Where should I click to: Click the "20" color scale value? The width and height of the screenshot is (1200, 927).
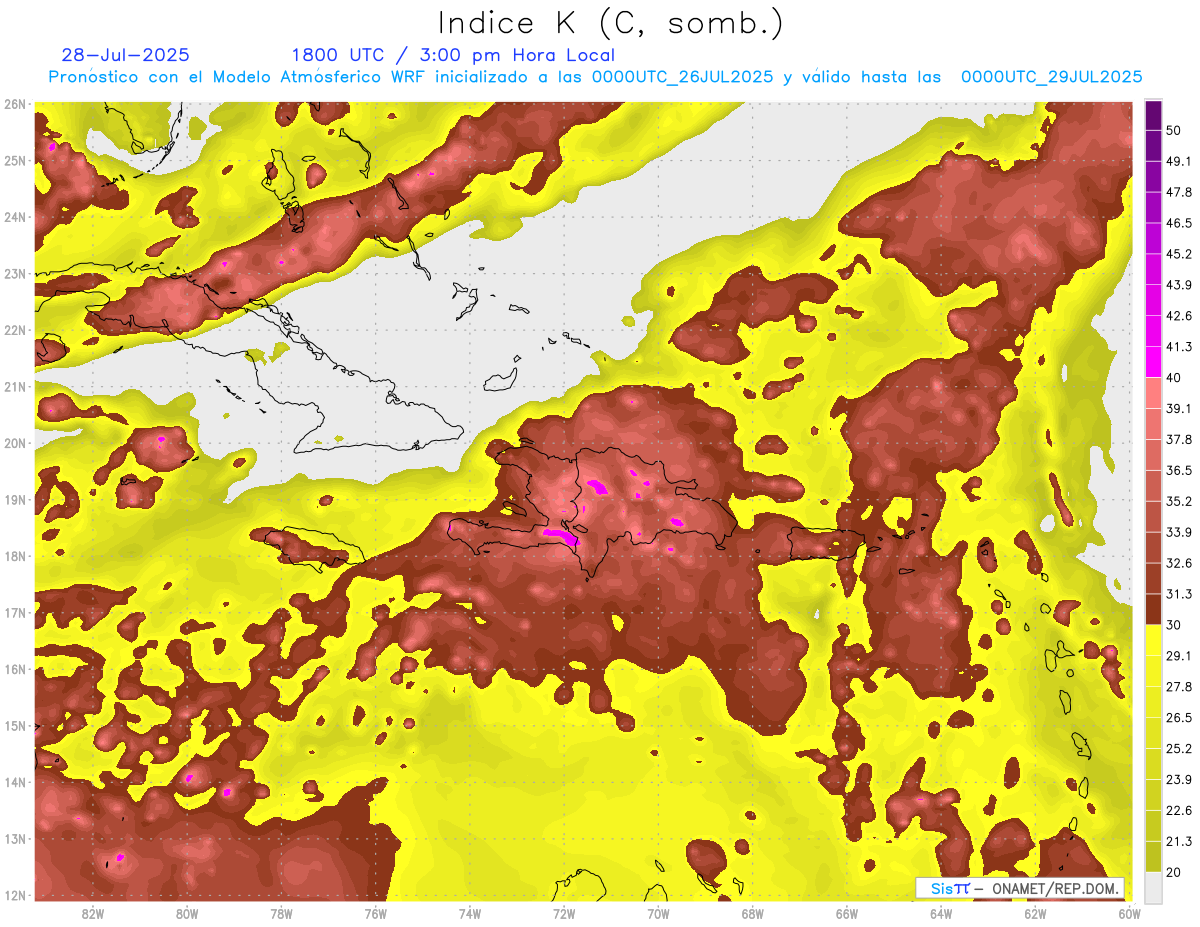click(x=1173, y=872)
